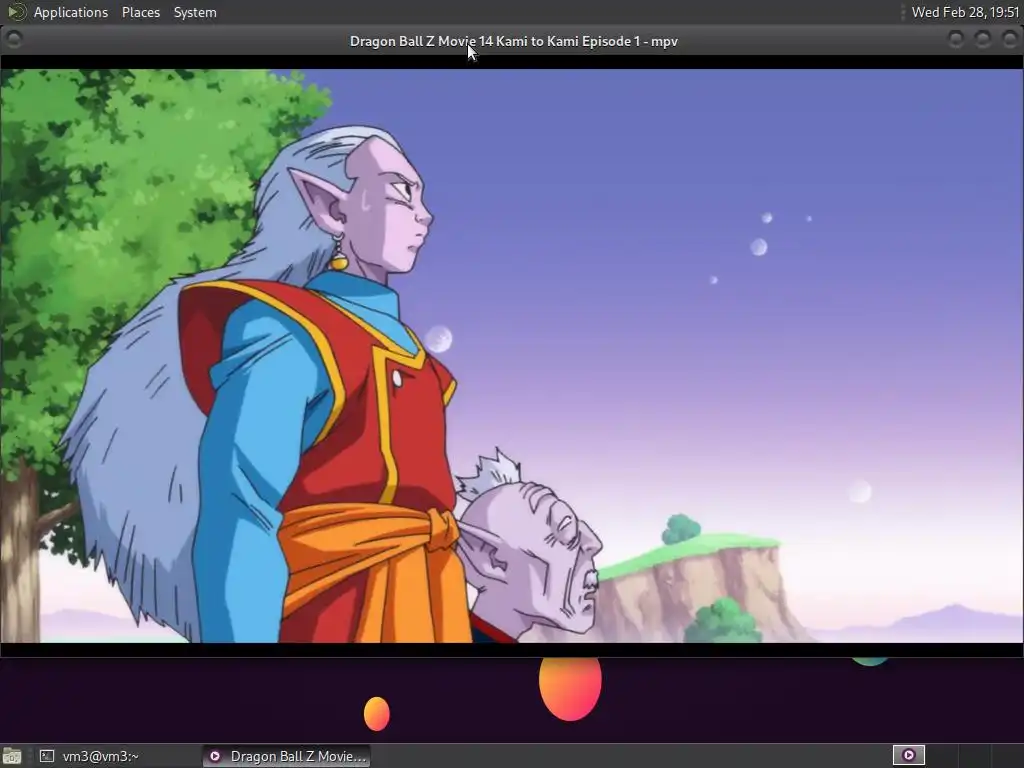Click the mpv window title text
This screenshot has height=768, width=1024.
coord(513,41)
